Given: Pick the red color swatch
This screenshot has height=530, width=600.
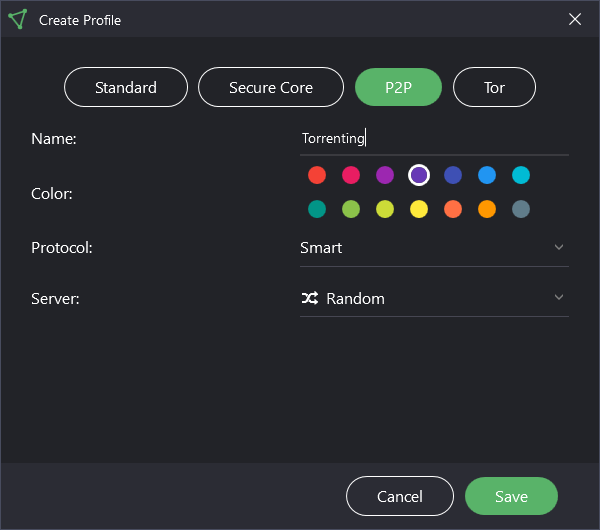Looking at the screenshot, I should [x=317, y=175].
